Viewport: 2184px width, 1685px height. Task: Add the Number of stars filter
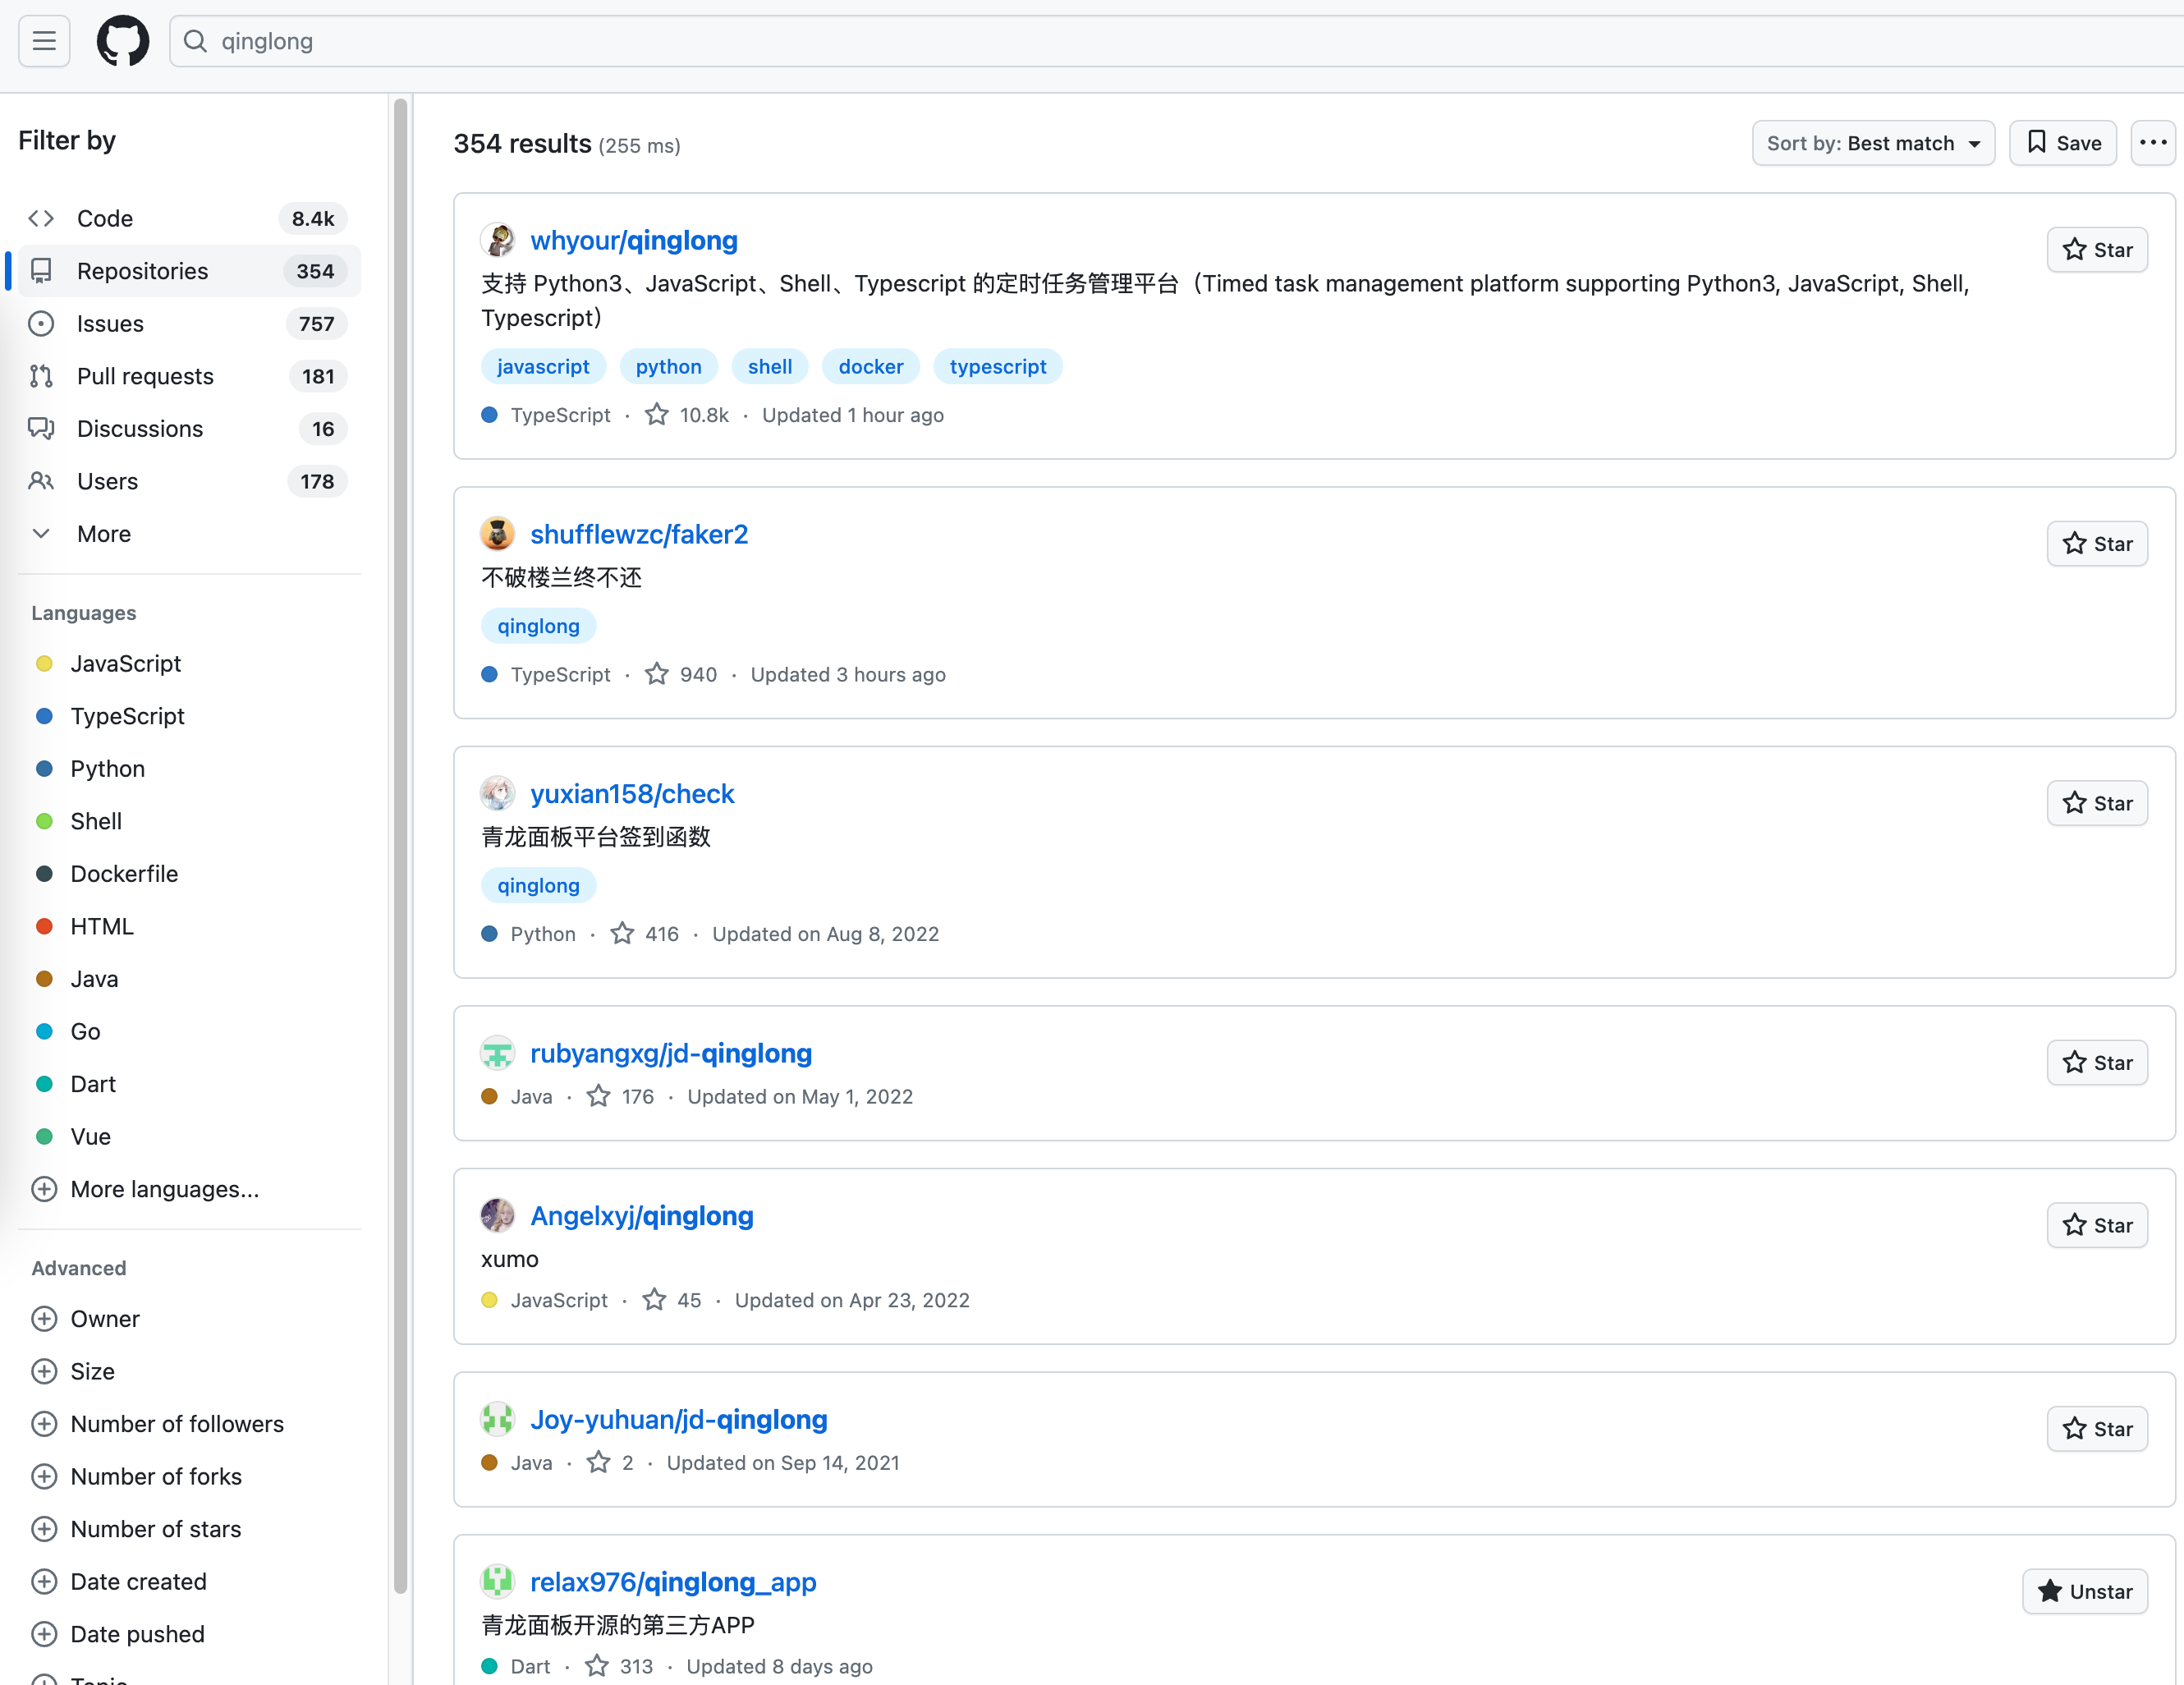click(x=137, y=1529)
